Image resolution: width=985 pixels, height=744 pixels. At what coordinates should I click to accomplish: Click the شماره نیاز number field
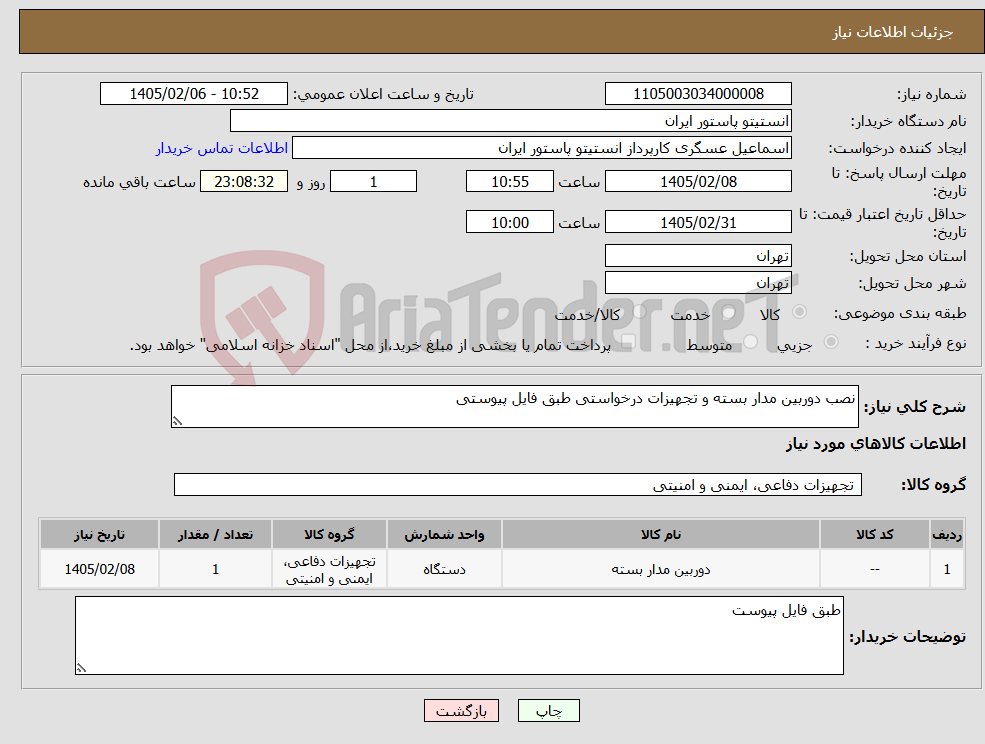tap(698, 94)
